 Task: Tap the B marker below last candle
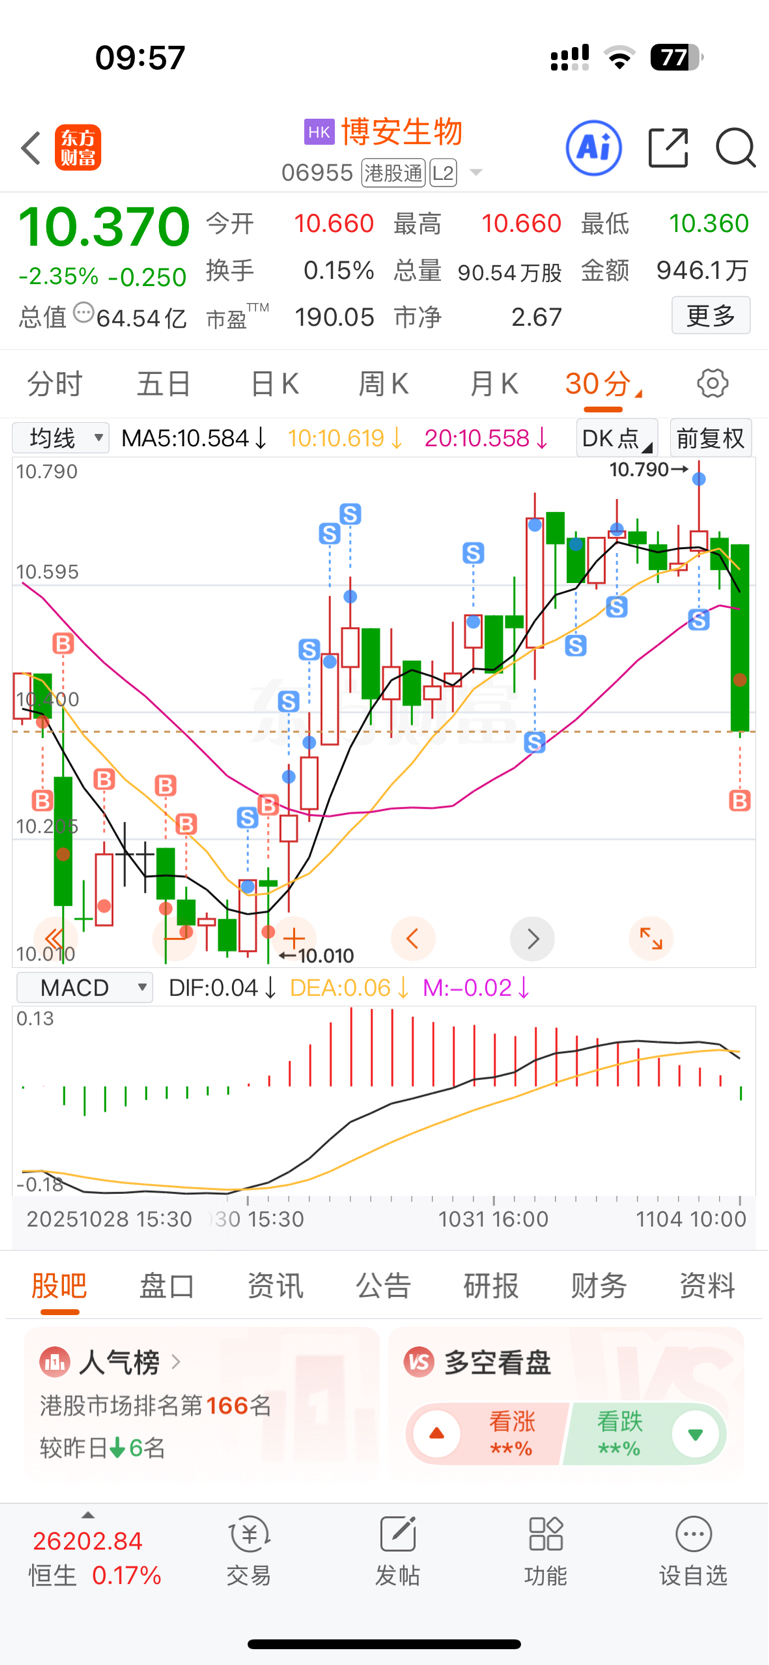tap(740, 800)
